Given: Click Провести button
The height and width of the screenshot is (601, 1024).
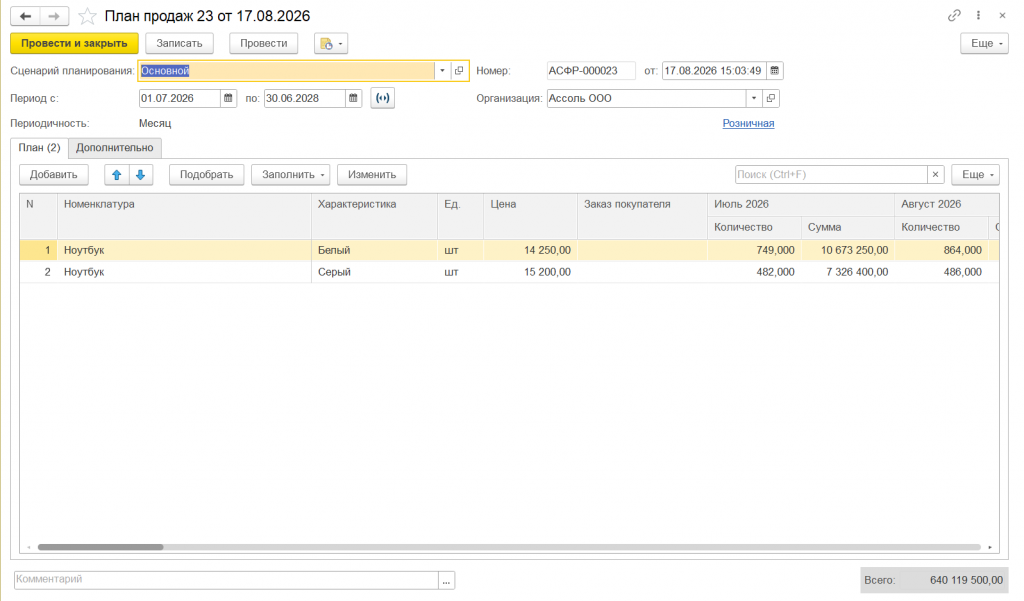Looking at the screenshot, I should pos(263,43).
